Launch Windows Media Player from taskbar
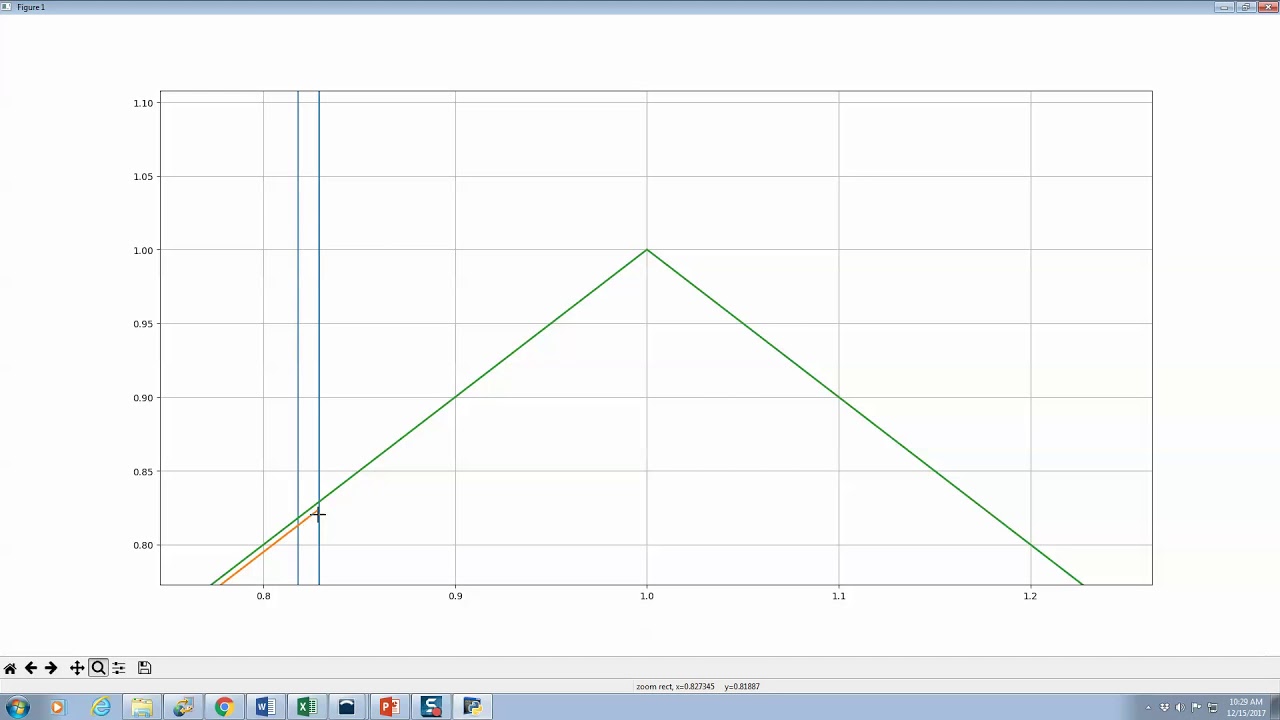The image size is (1280, 720). coord(57,708)
